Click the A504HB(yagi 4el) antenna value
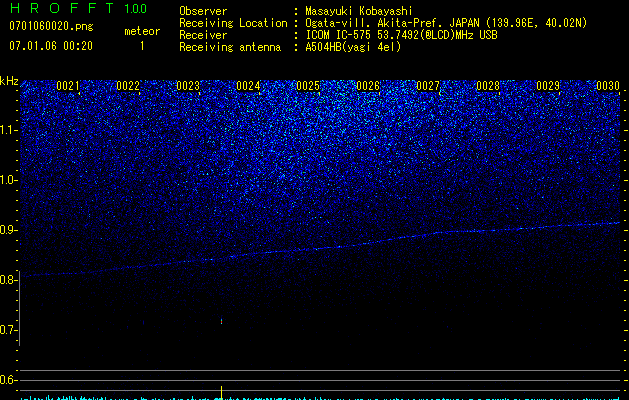 (x=353, y=47)
